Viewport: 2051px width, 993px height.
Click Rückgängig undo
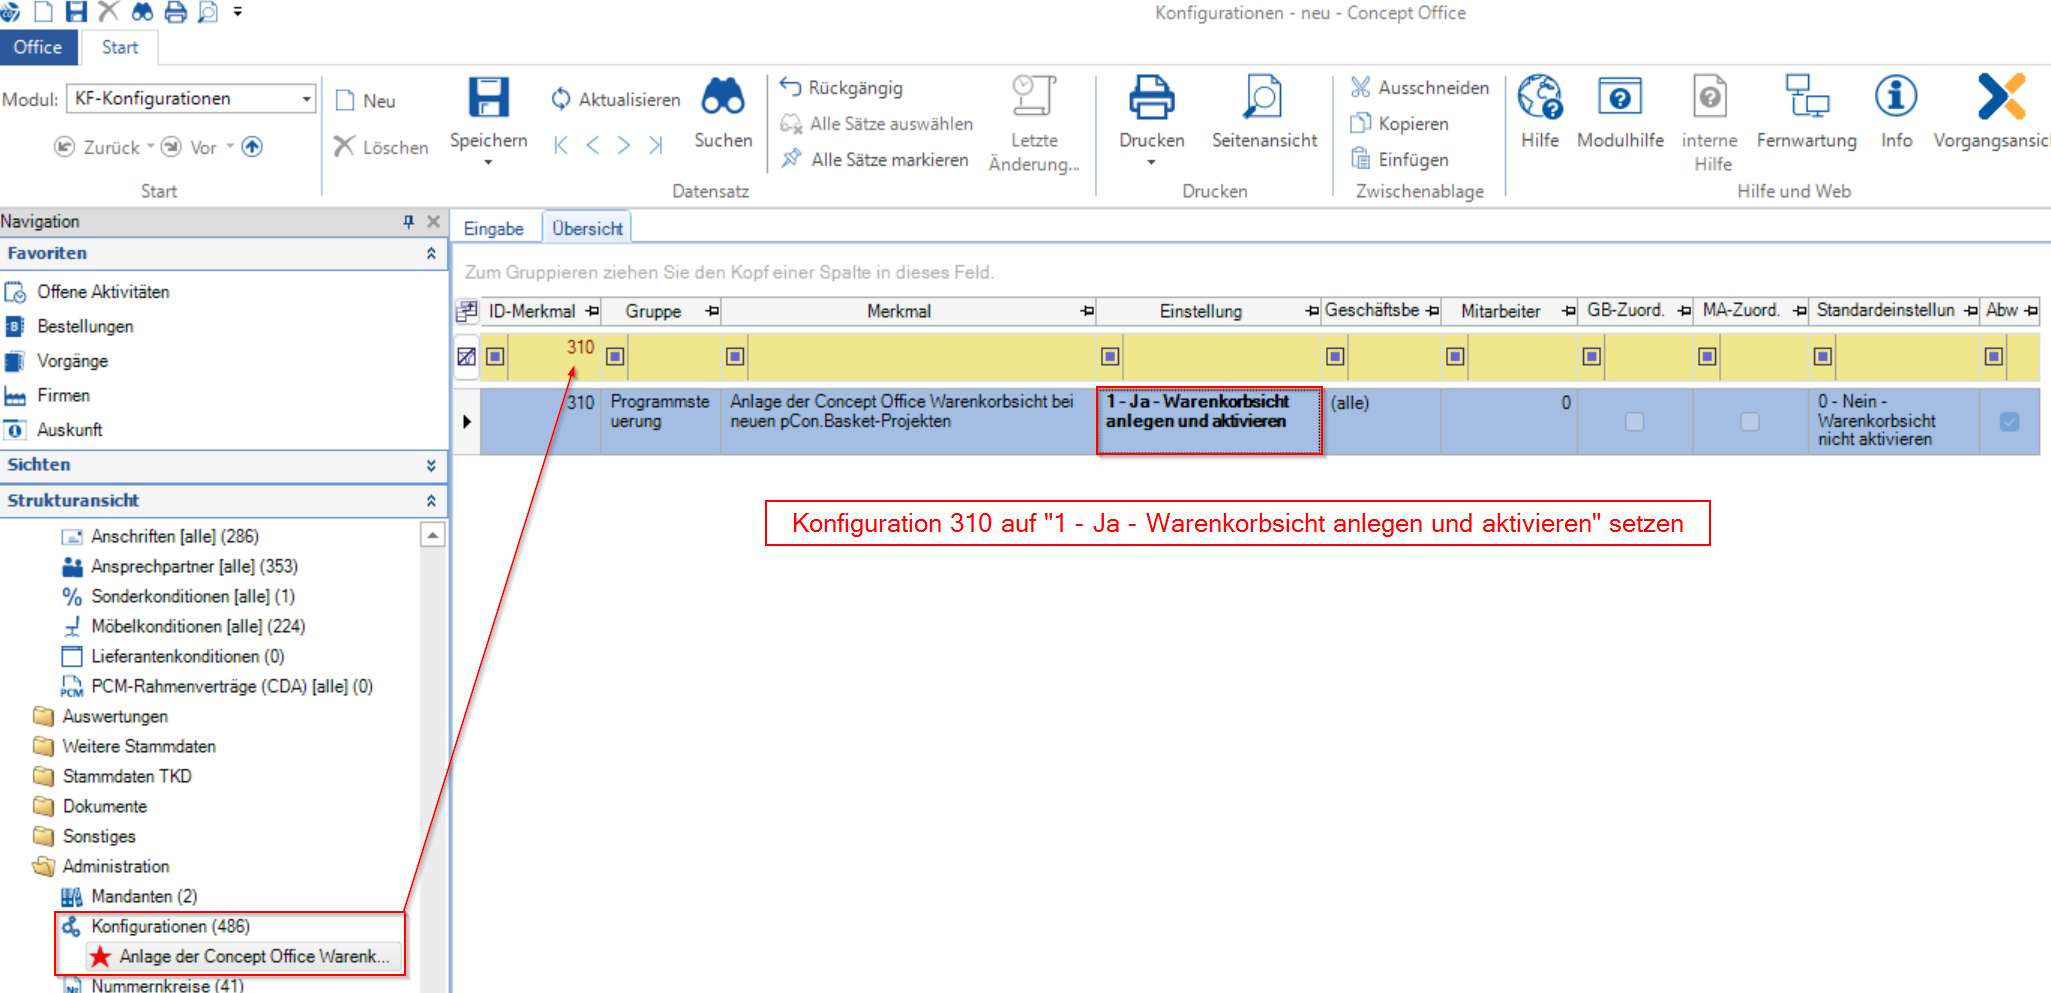[x=841, y=87]
